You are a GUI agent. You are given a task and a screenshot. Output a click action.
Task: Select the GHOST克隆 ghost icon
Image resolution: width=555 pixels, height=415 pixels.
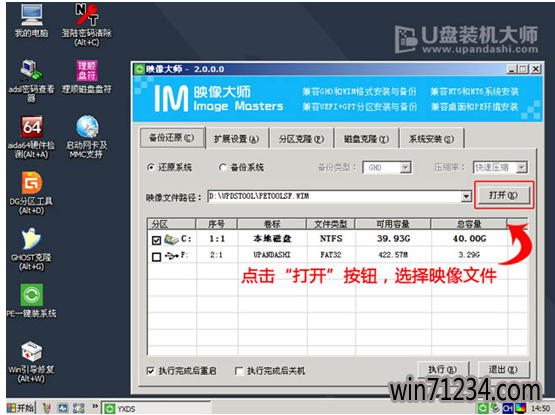tap(32, 239)
